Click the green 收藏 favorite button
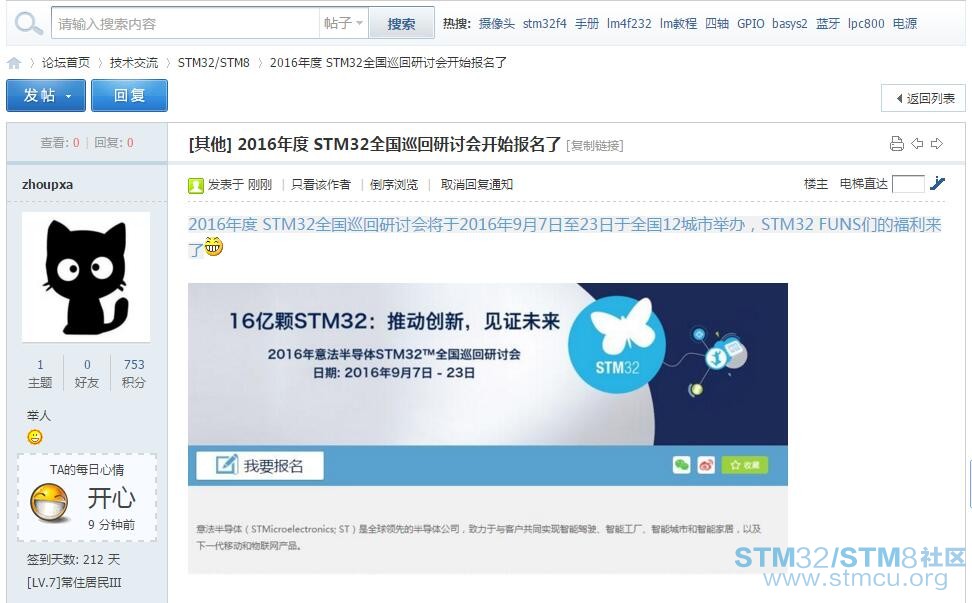The width and height of the screenshot is (972, 603). pyautogui.click(x=744, y=465)
